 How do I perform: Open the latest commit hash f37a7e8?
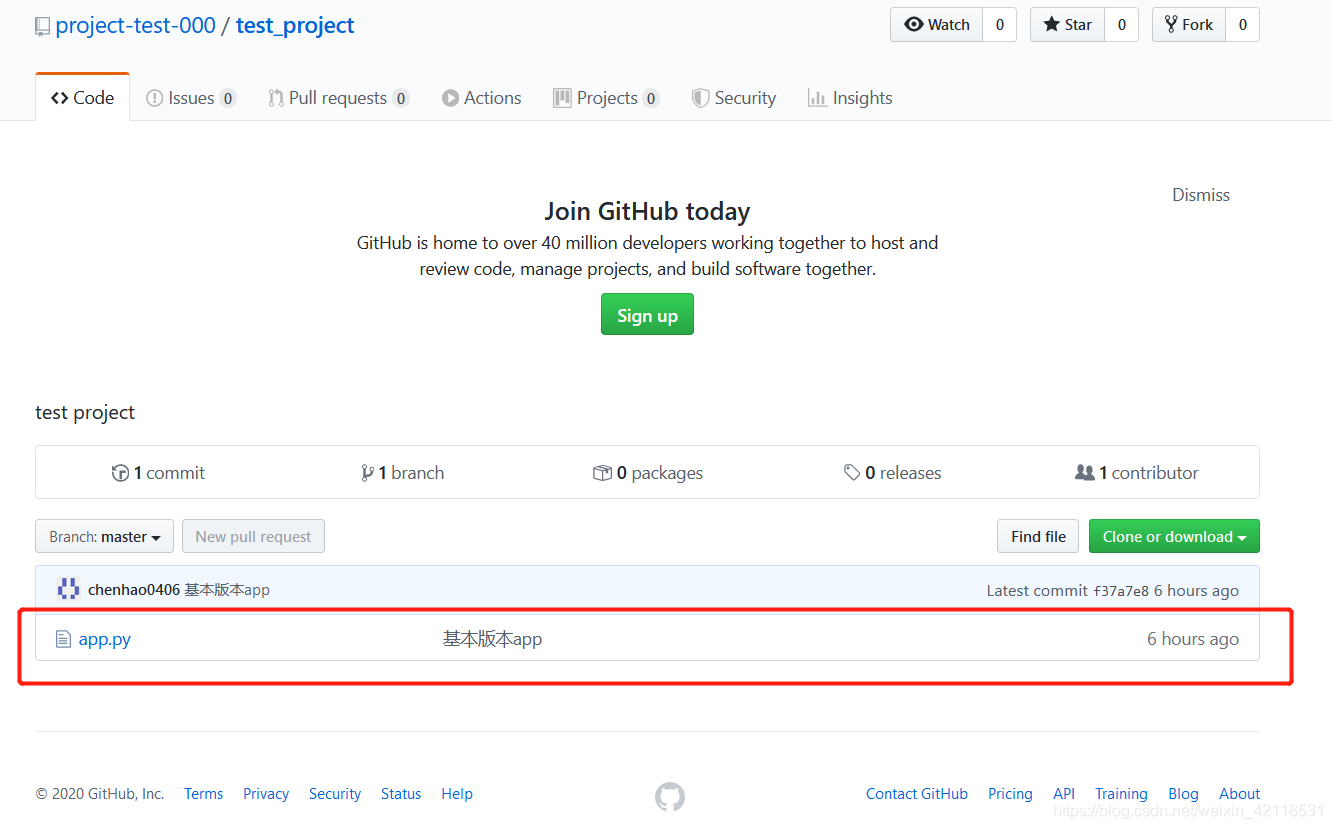pos(1120,591)
